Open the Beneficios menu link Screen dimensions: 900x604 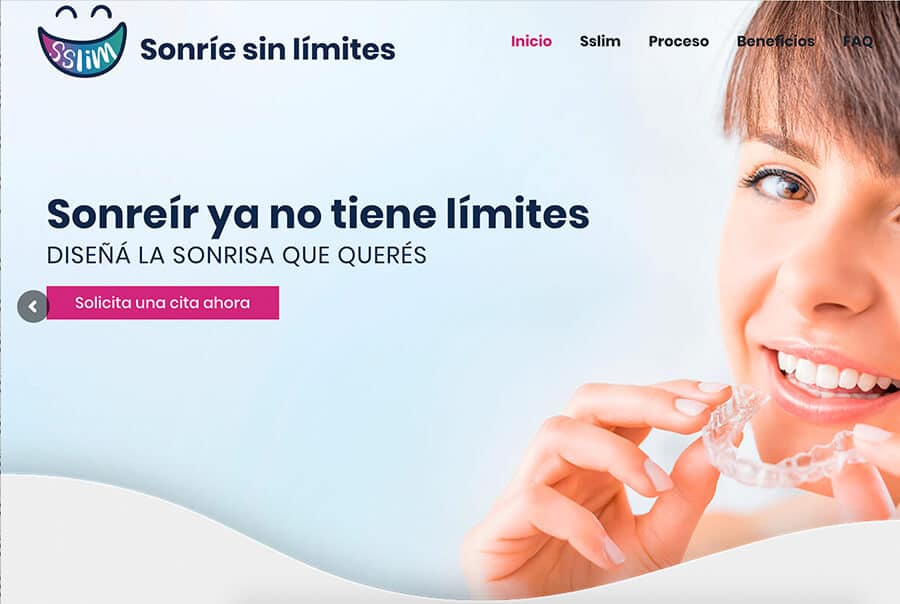776,41
